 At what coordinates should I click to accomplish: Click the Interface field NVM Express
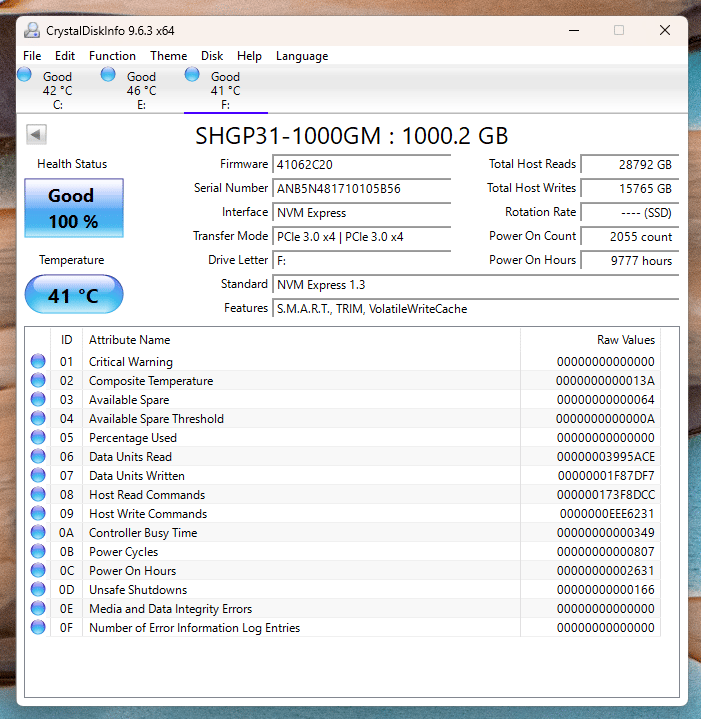pyautogui.click(x=361, y=213)
